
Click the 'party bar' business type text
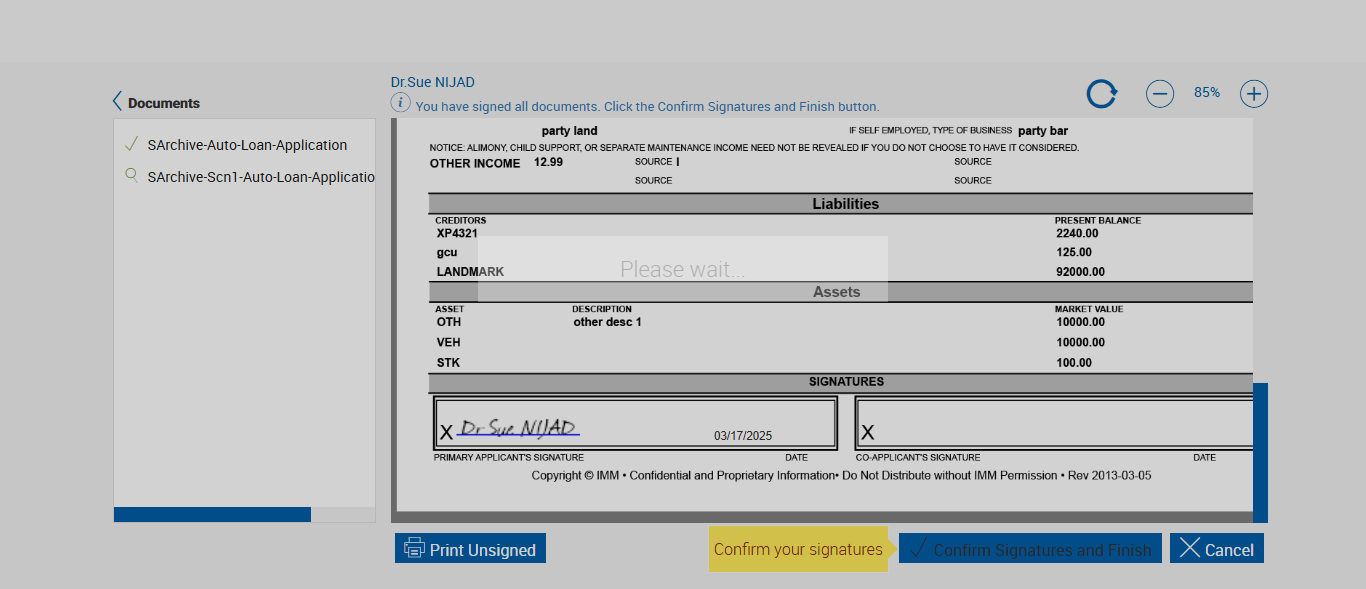pyautogui.click(x=1043, y=131)
